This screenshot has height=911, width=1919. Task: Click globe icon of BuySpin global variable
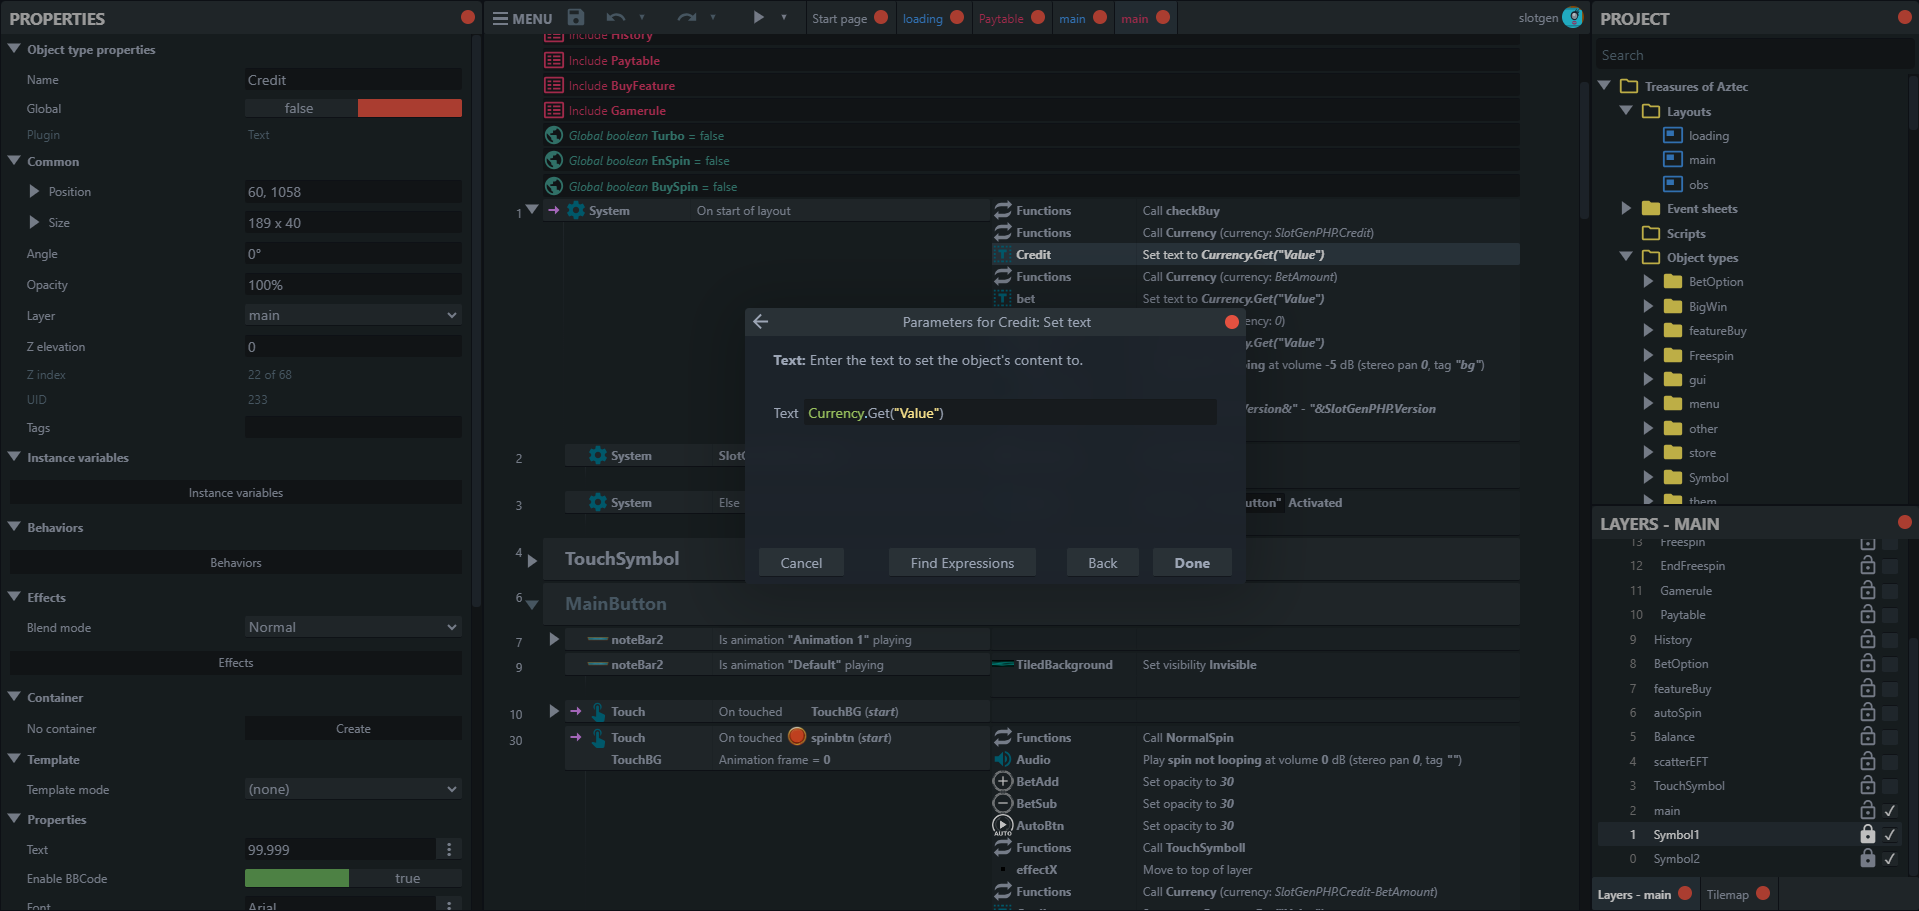click(x=554, y=186)
